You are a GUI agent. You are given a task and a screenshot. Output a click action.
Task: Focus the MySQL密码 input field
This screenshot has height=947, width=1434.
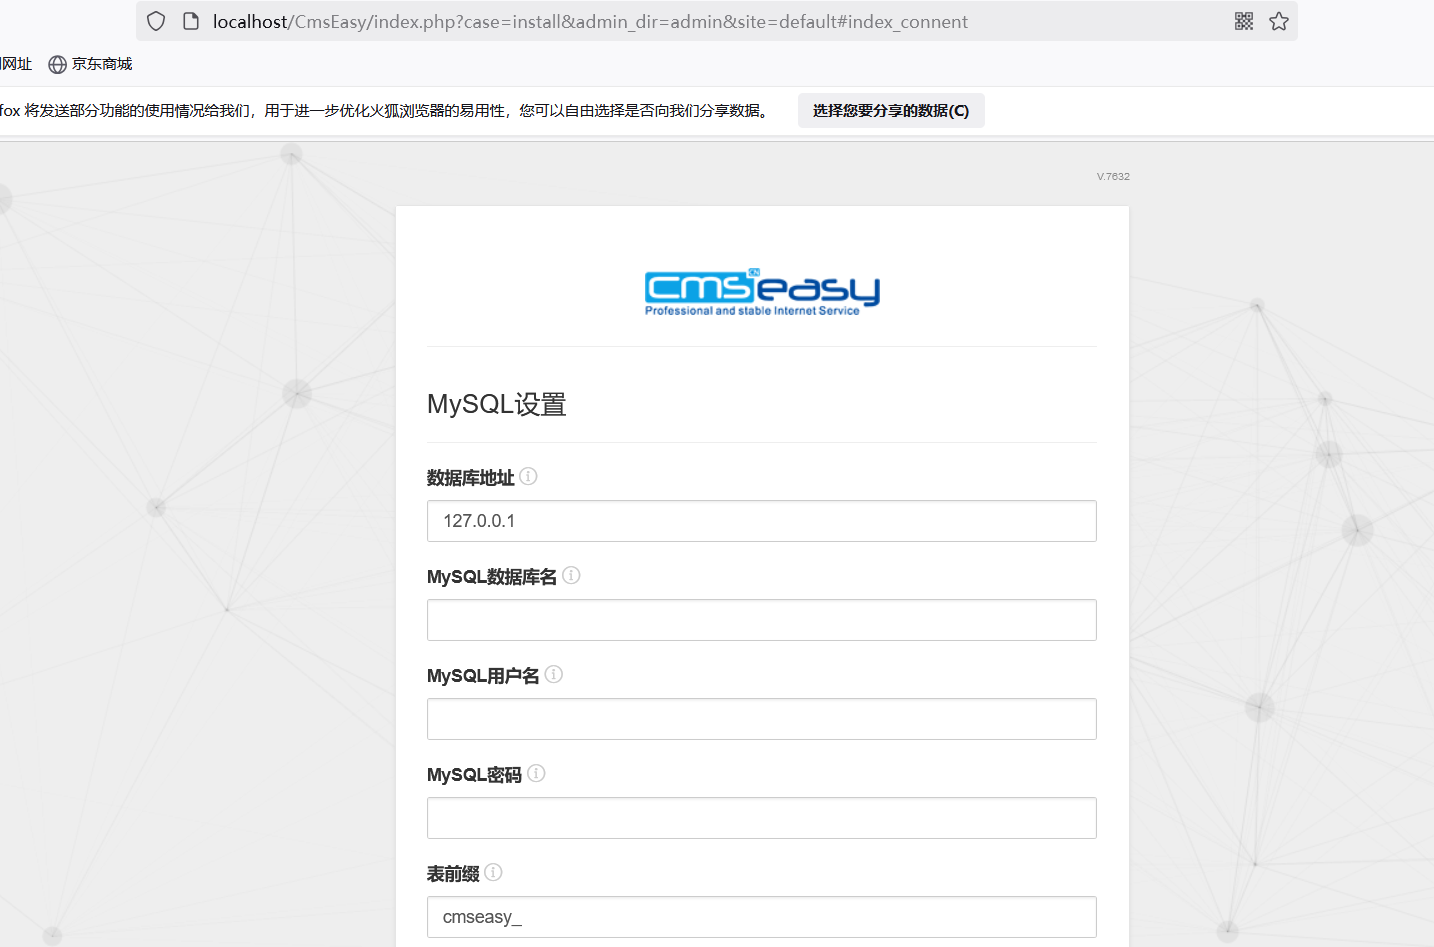click(762, 818)
